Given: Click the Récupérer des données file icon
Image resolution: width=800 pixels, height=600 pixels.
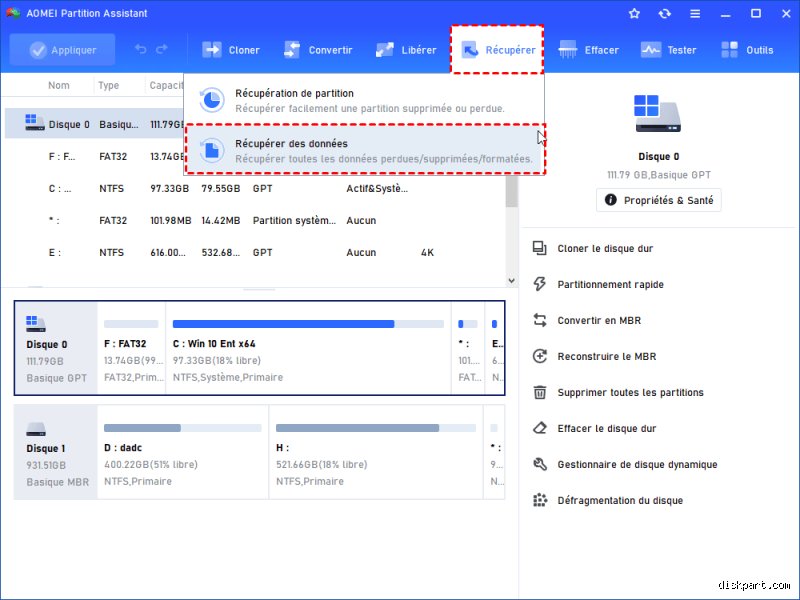Looking at the screenshot, I should tap(211, 151).
